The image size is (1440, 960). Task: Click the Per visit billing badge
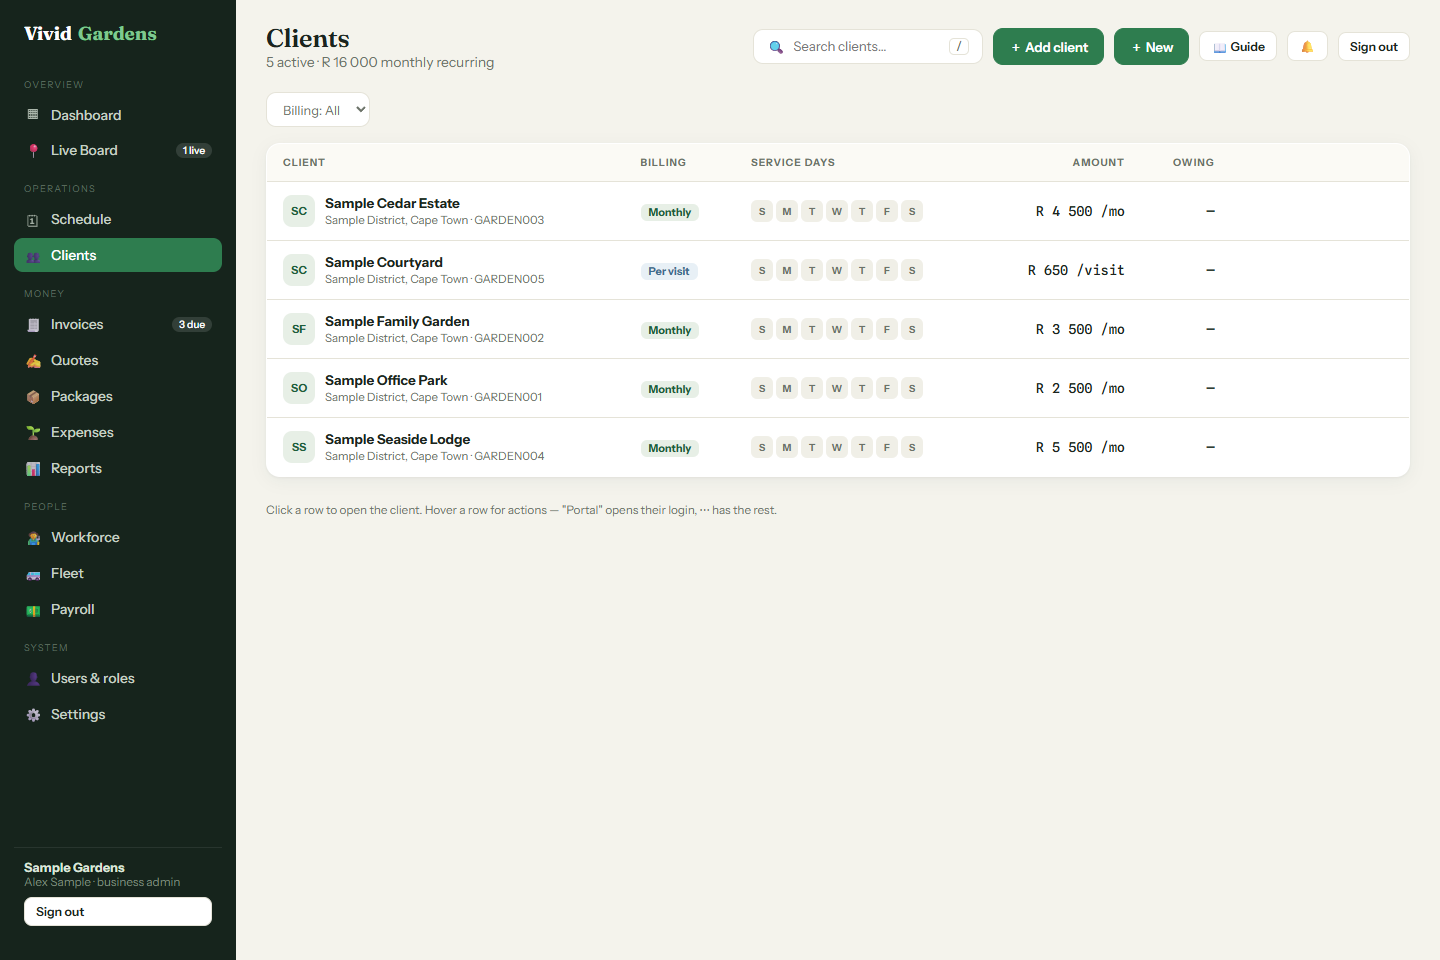(x=669, y=271)
